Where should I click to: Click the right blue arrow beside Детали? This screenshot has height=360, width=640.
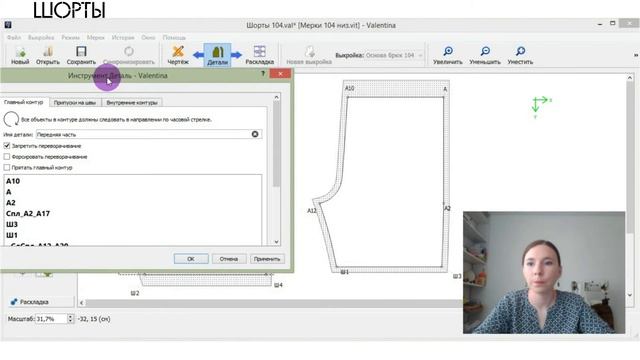(237, 55)
